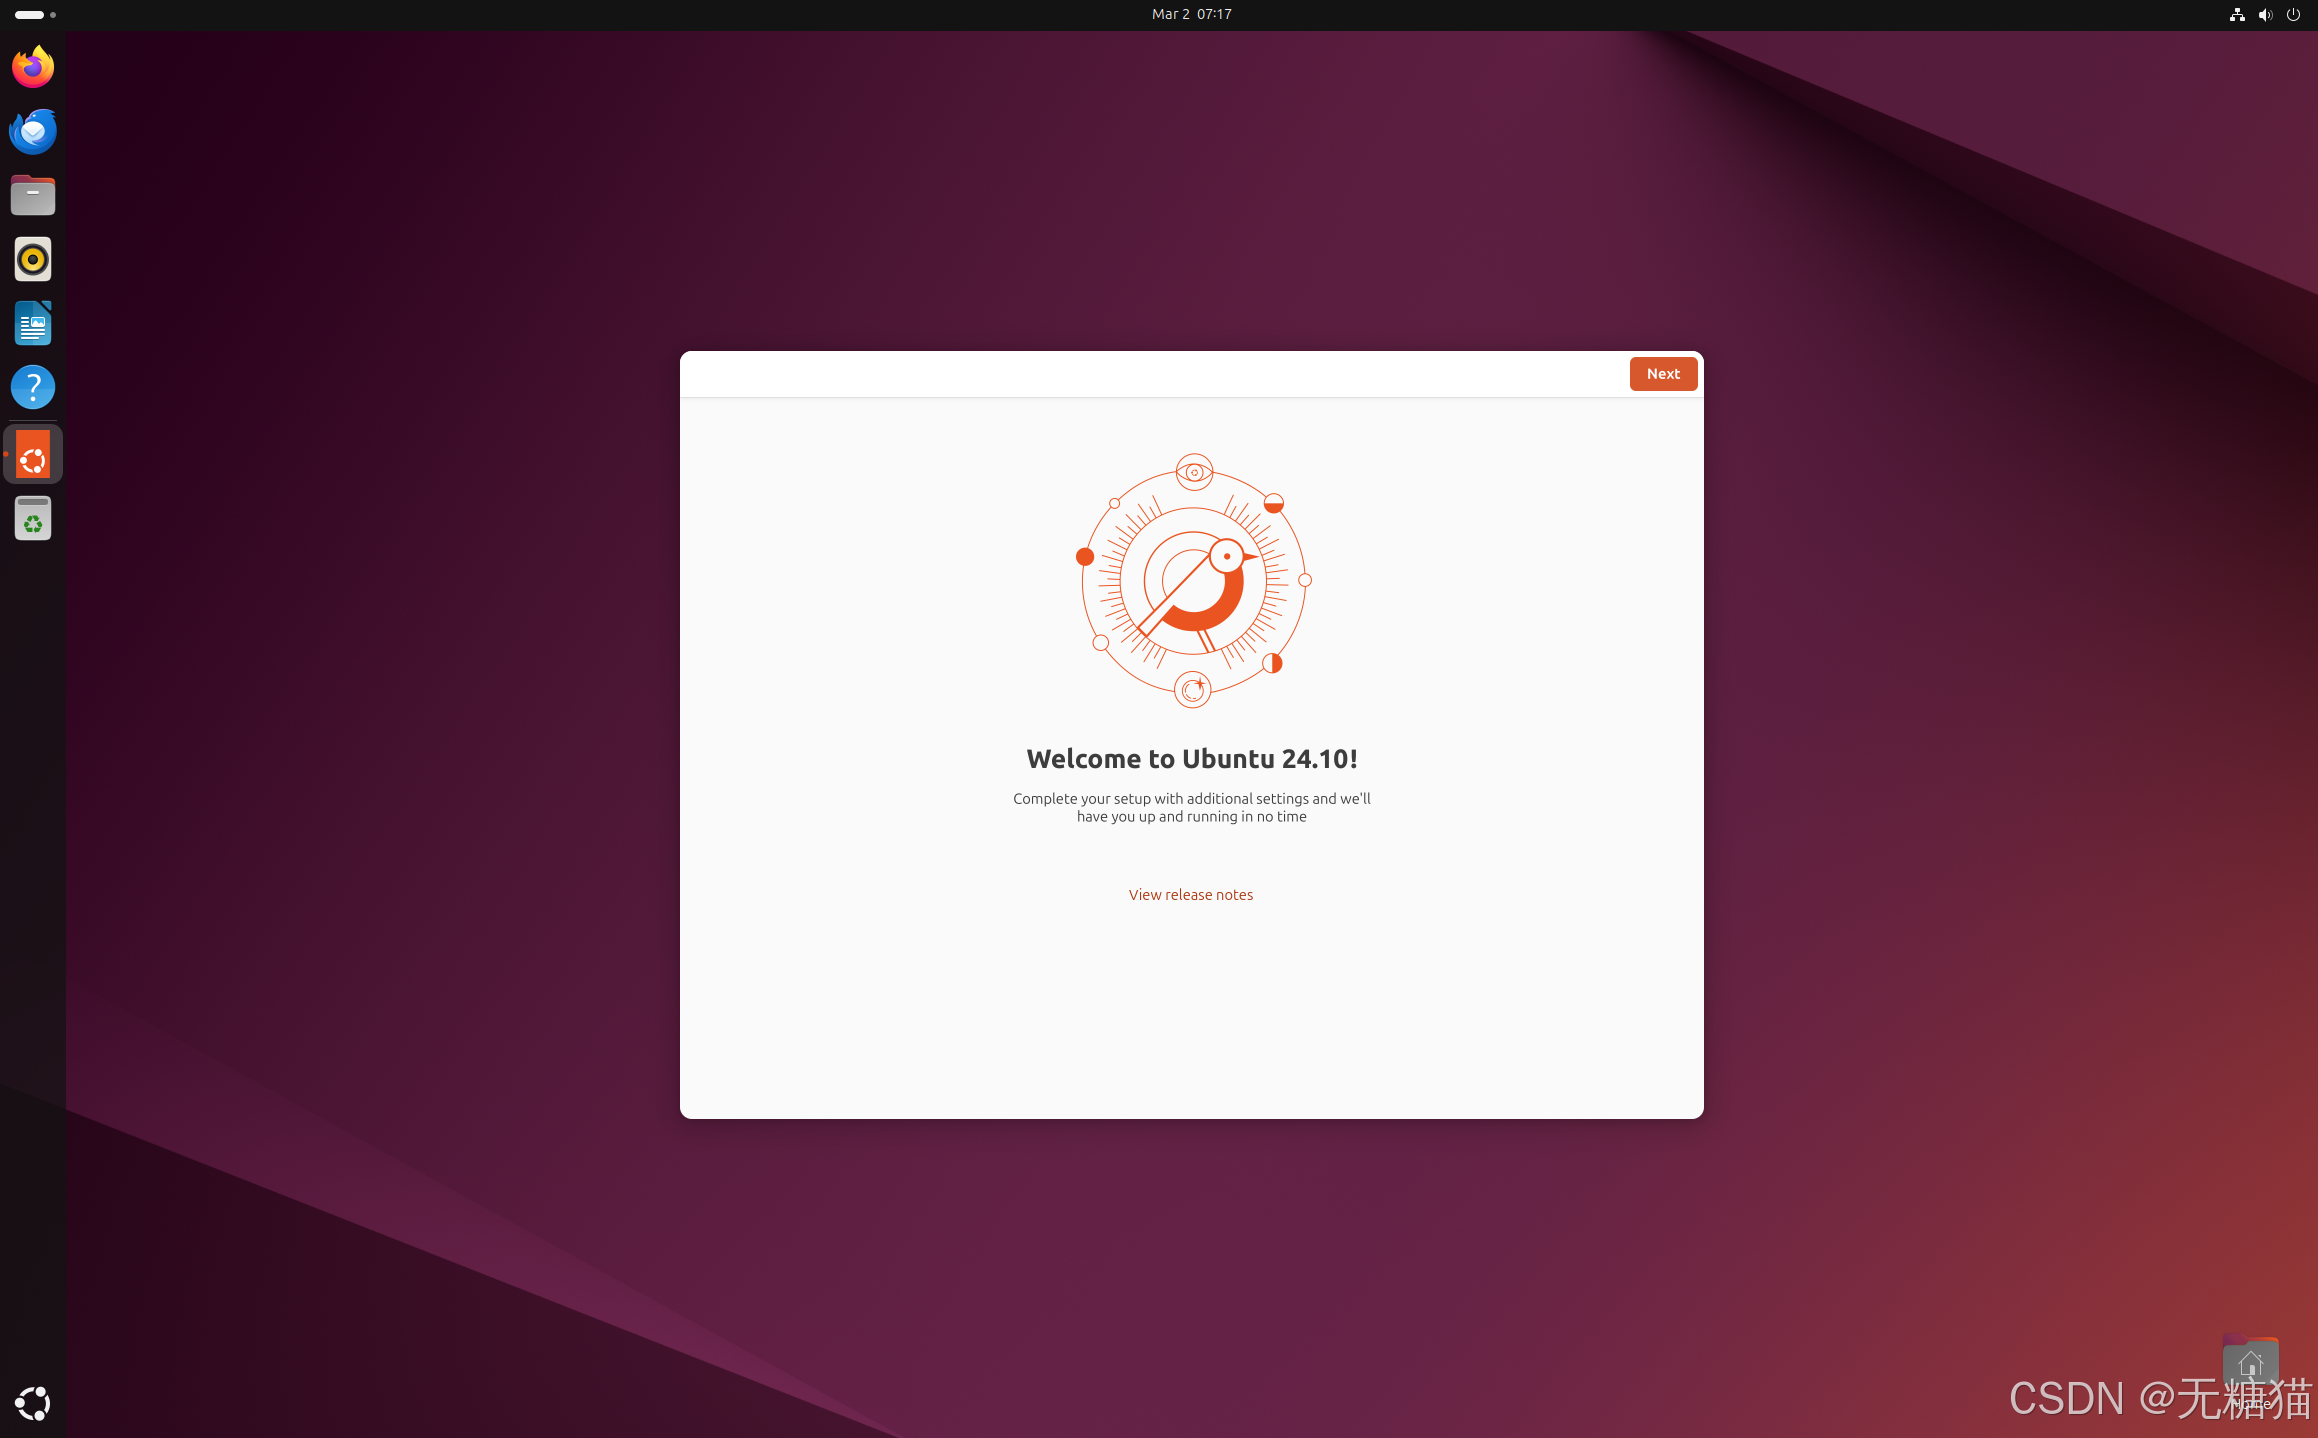Click the Activities workspace indicator pill
The width and height of the screenshot is (2318, 1438).
point(30,15)
